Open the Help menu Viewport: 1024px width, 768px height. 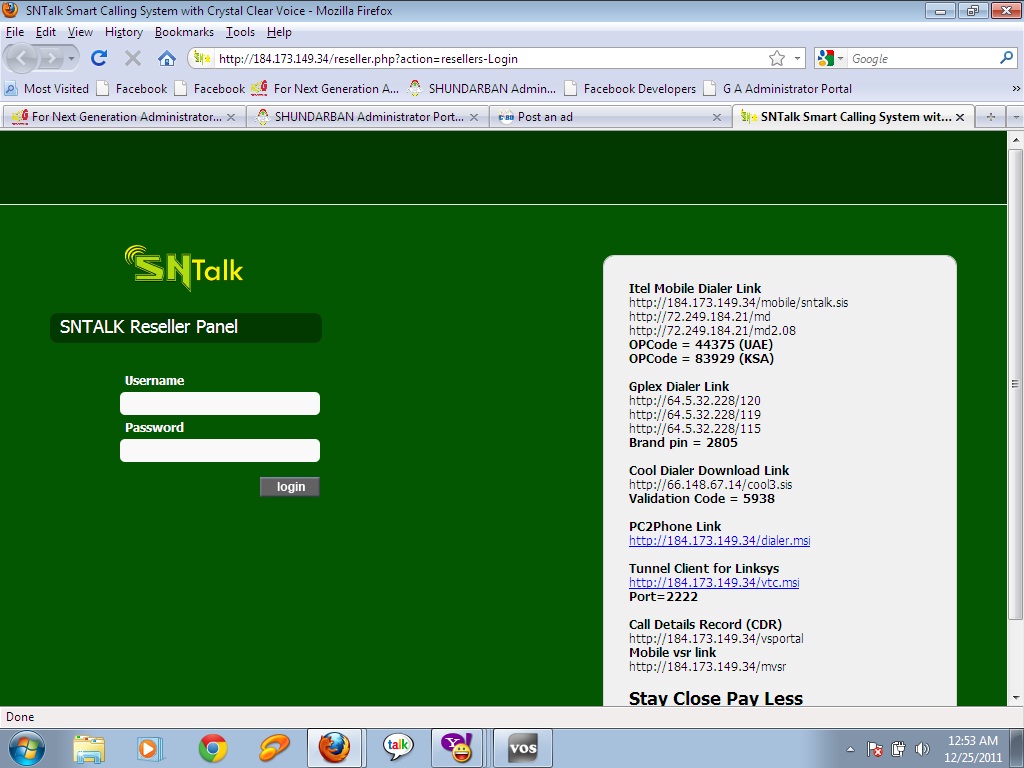tap(279, 32)
